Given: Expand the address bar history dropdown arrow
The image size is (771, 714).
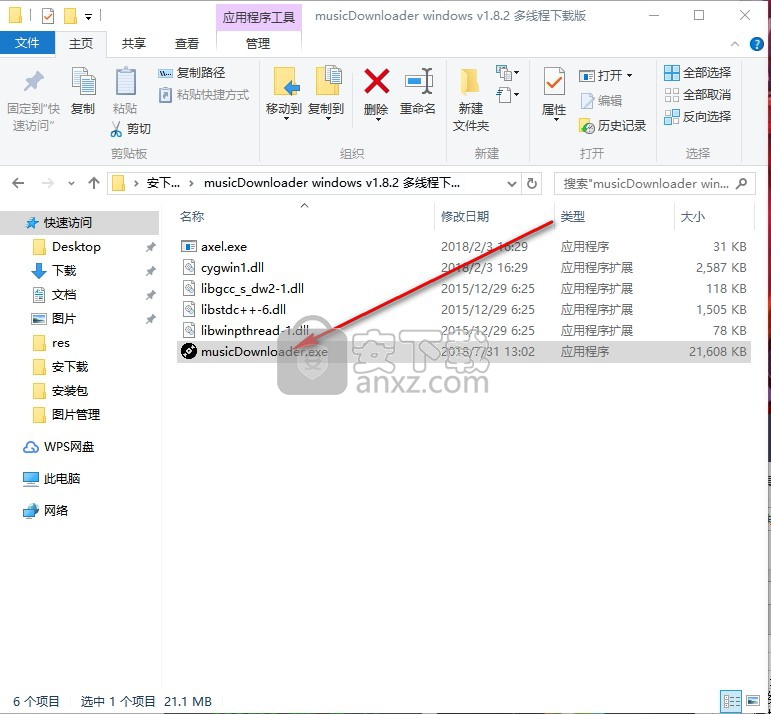Looking at the screenshot, I should pos(511,184).
